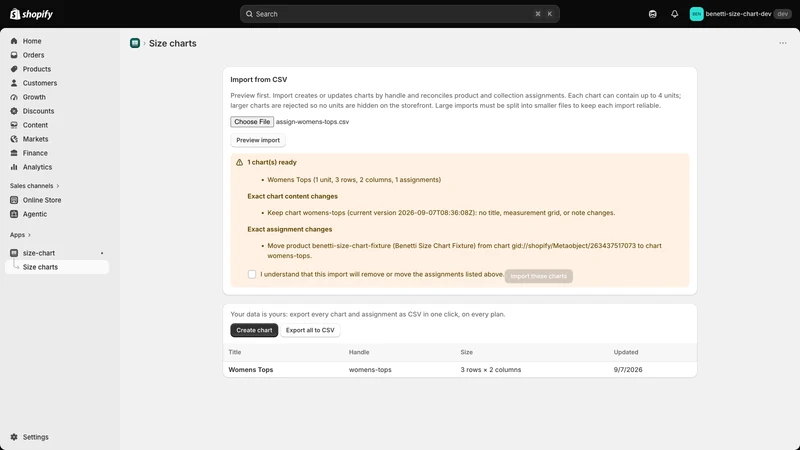Viewport: 800px width, 450px height.
Task: Click the size-chart app icon in sidebar
Action: [14, 253]
